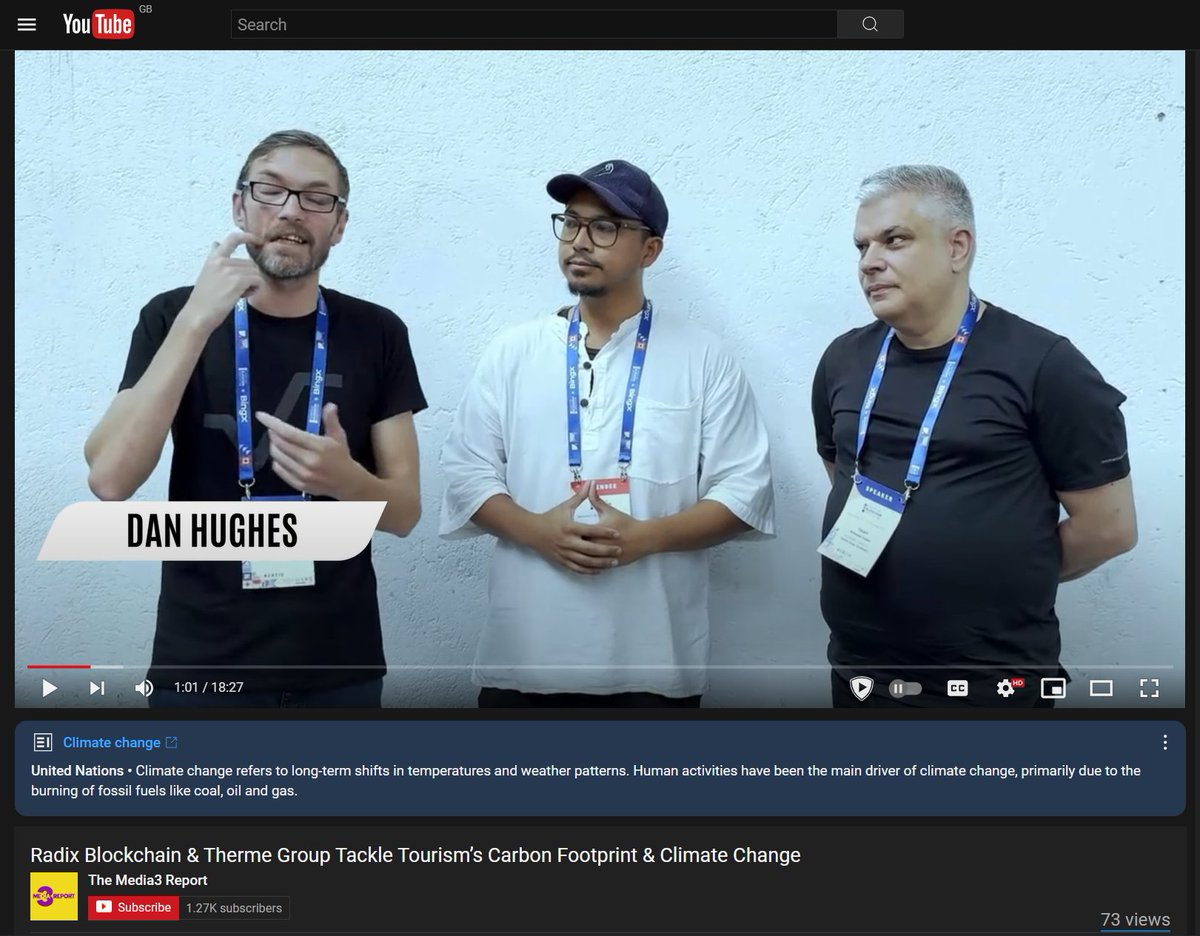Skip to the next video
Viewport: 1200px width, 936px height.
[x=97, y=687]
